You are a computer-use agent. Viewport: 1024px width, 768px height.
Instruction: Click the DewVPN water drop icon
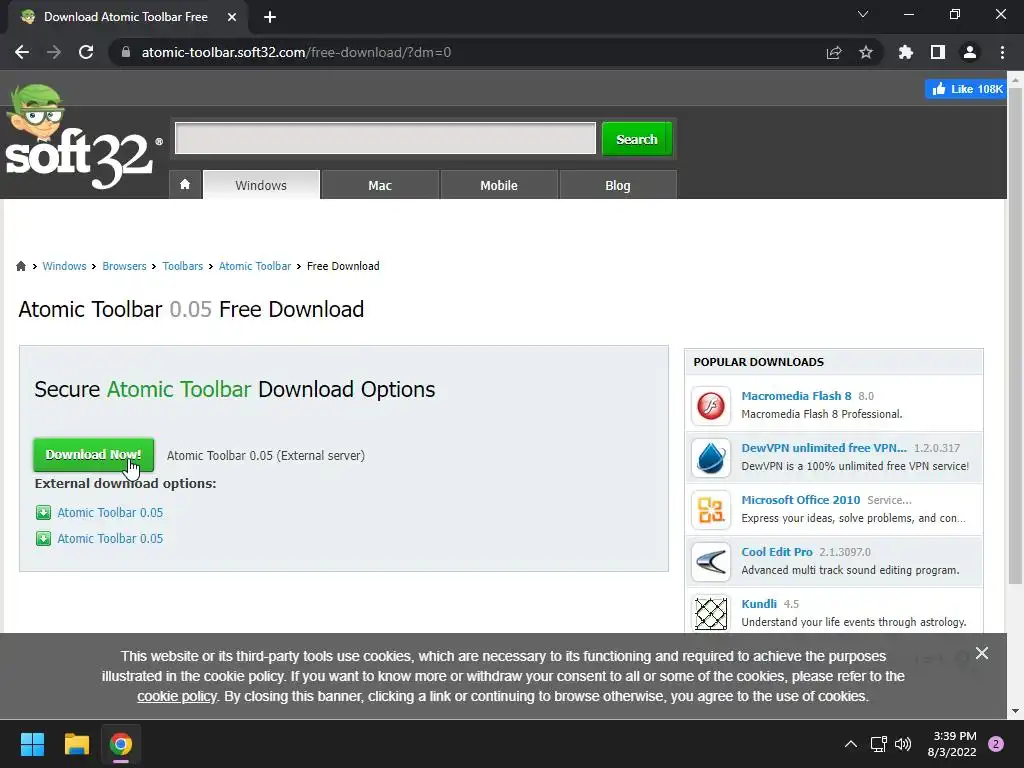711,458
